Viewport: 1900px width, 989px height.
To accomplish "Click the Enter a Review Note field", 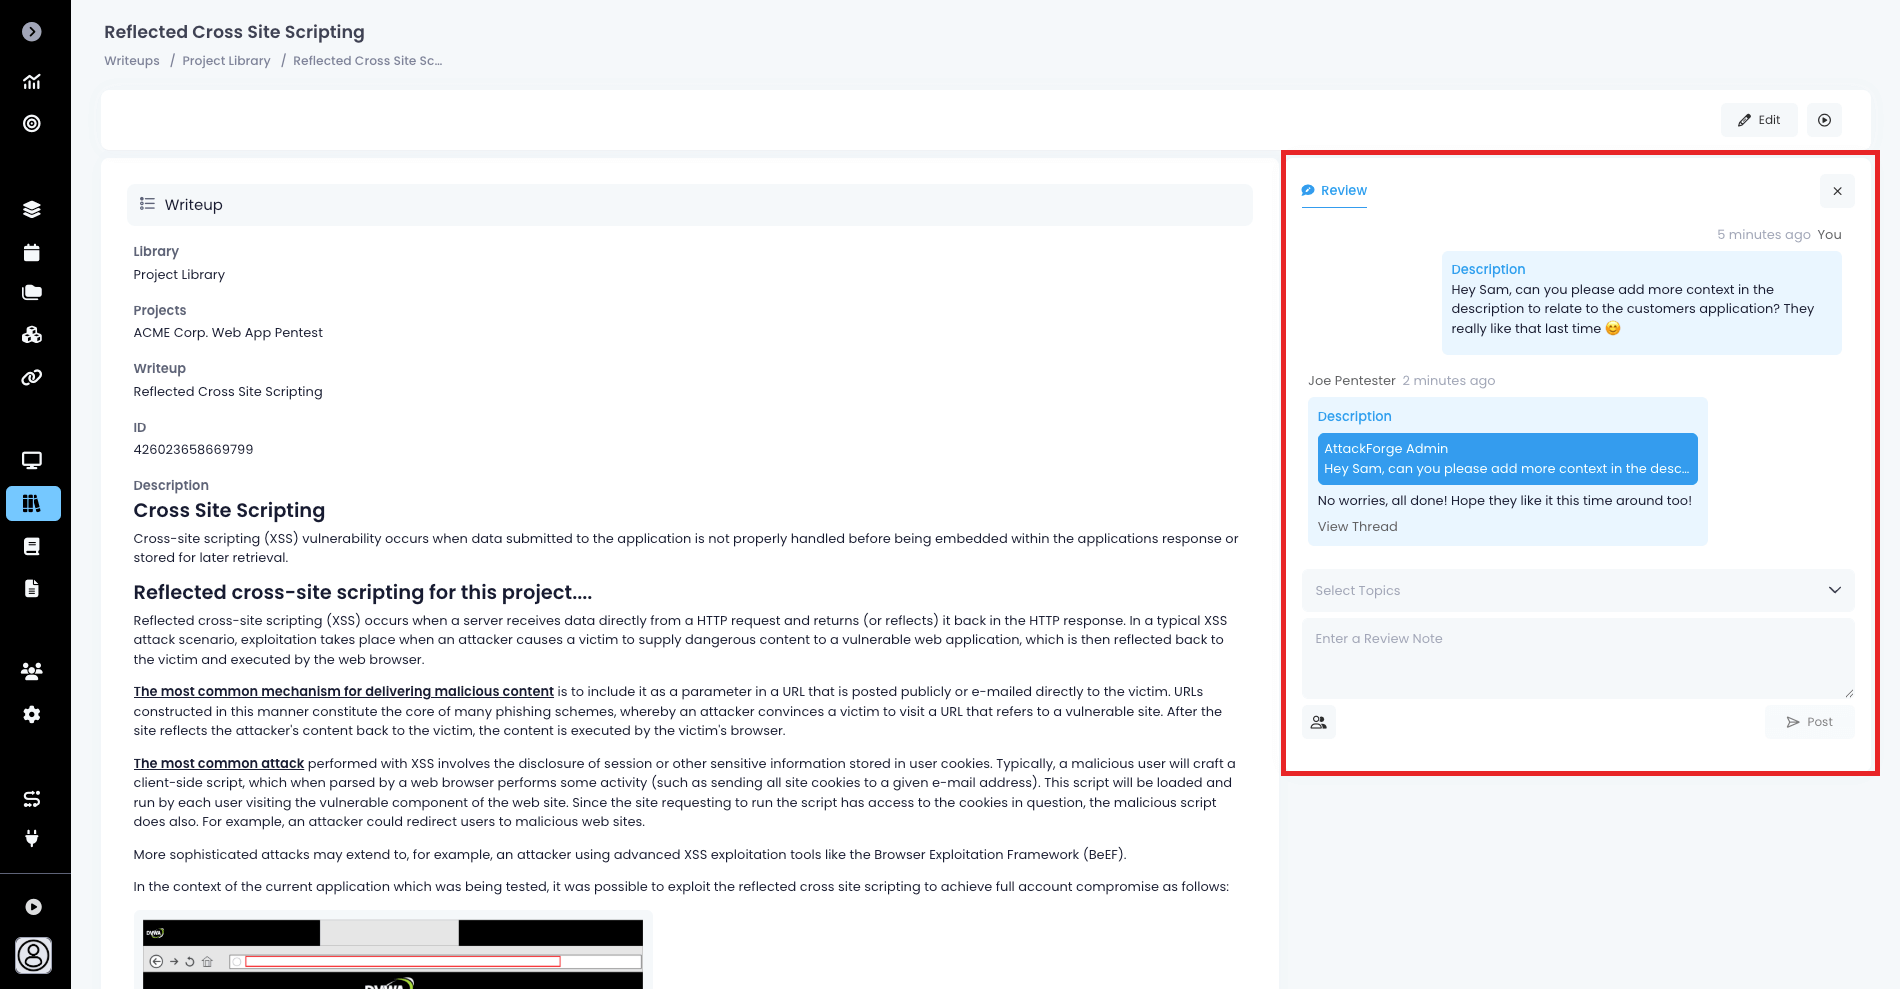I will pos(1577,658).
